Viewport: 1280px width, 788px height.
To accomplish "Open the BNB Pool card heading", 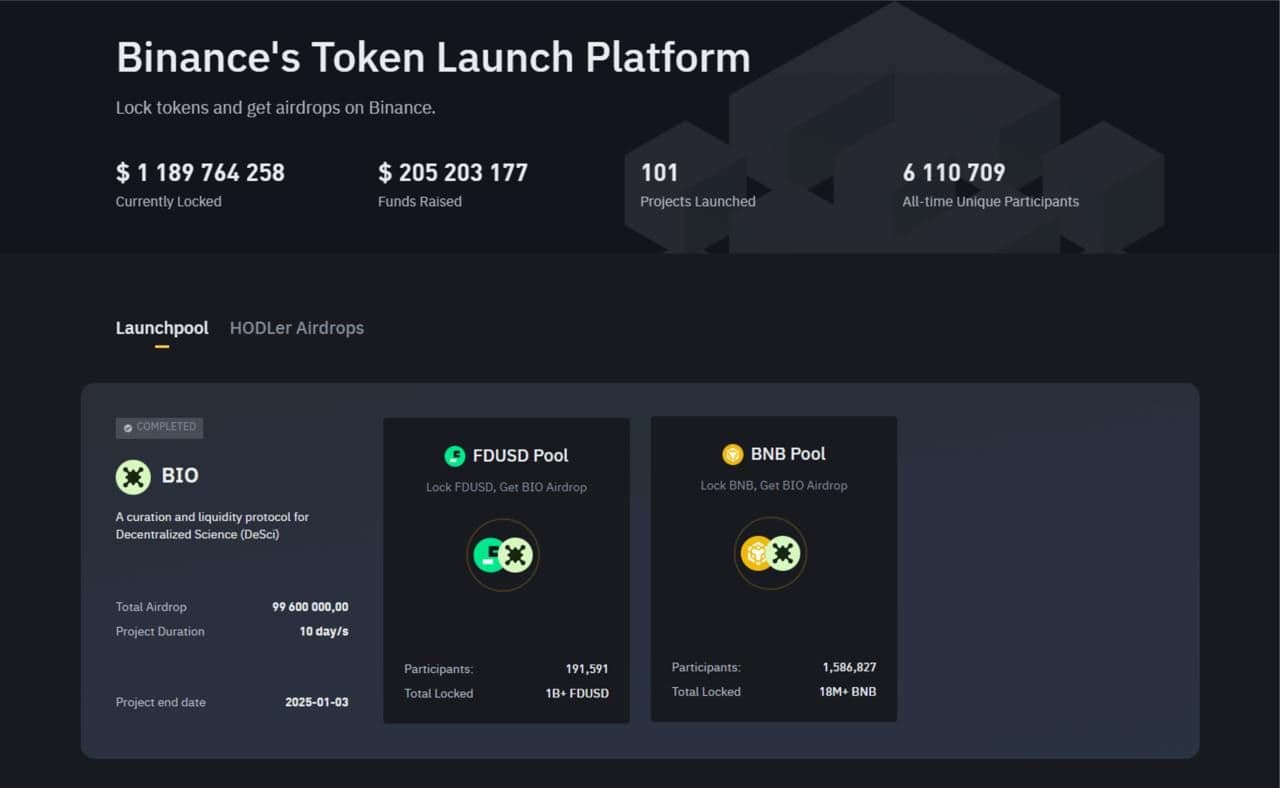I will [788, 454].
